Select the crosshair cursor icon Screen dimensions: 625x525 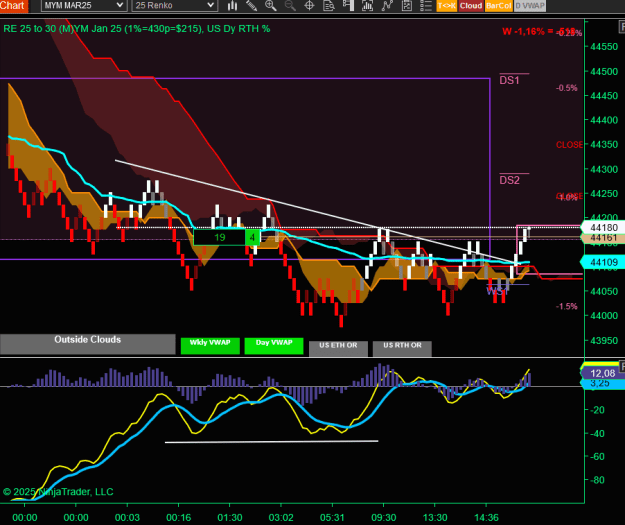309,6
